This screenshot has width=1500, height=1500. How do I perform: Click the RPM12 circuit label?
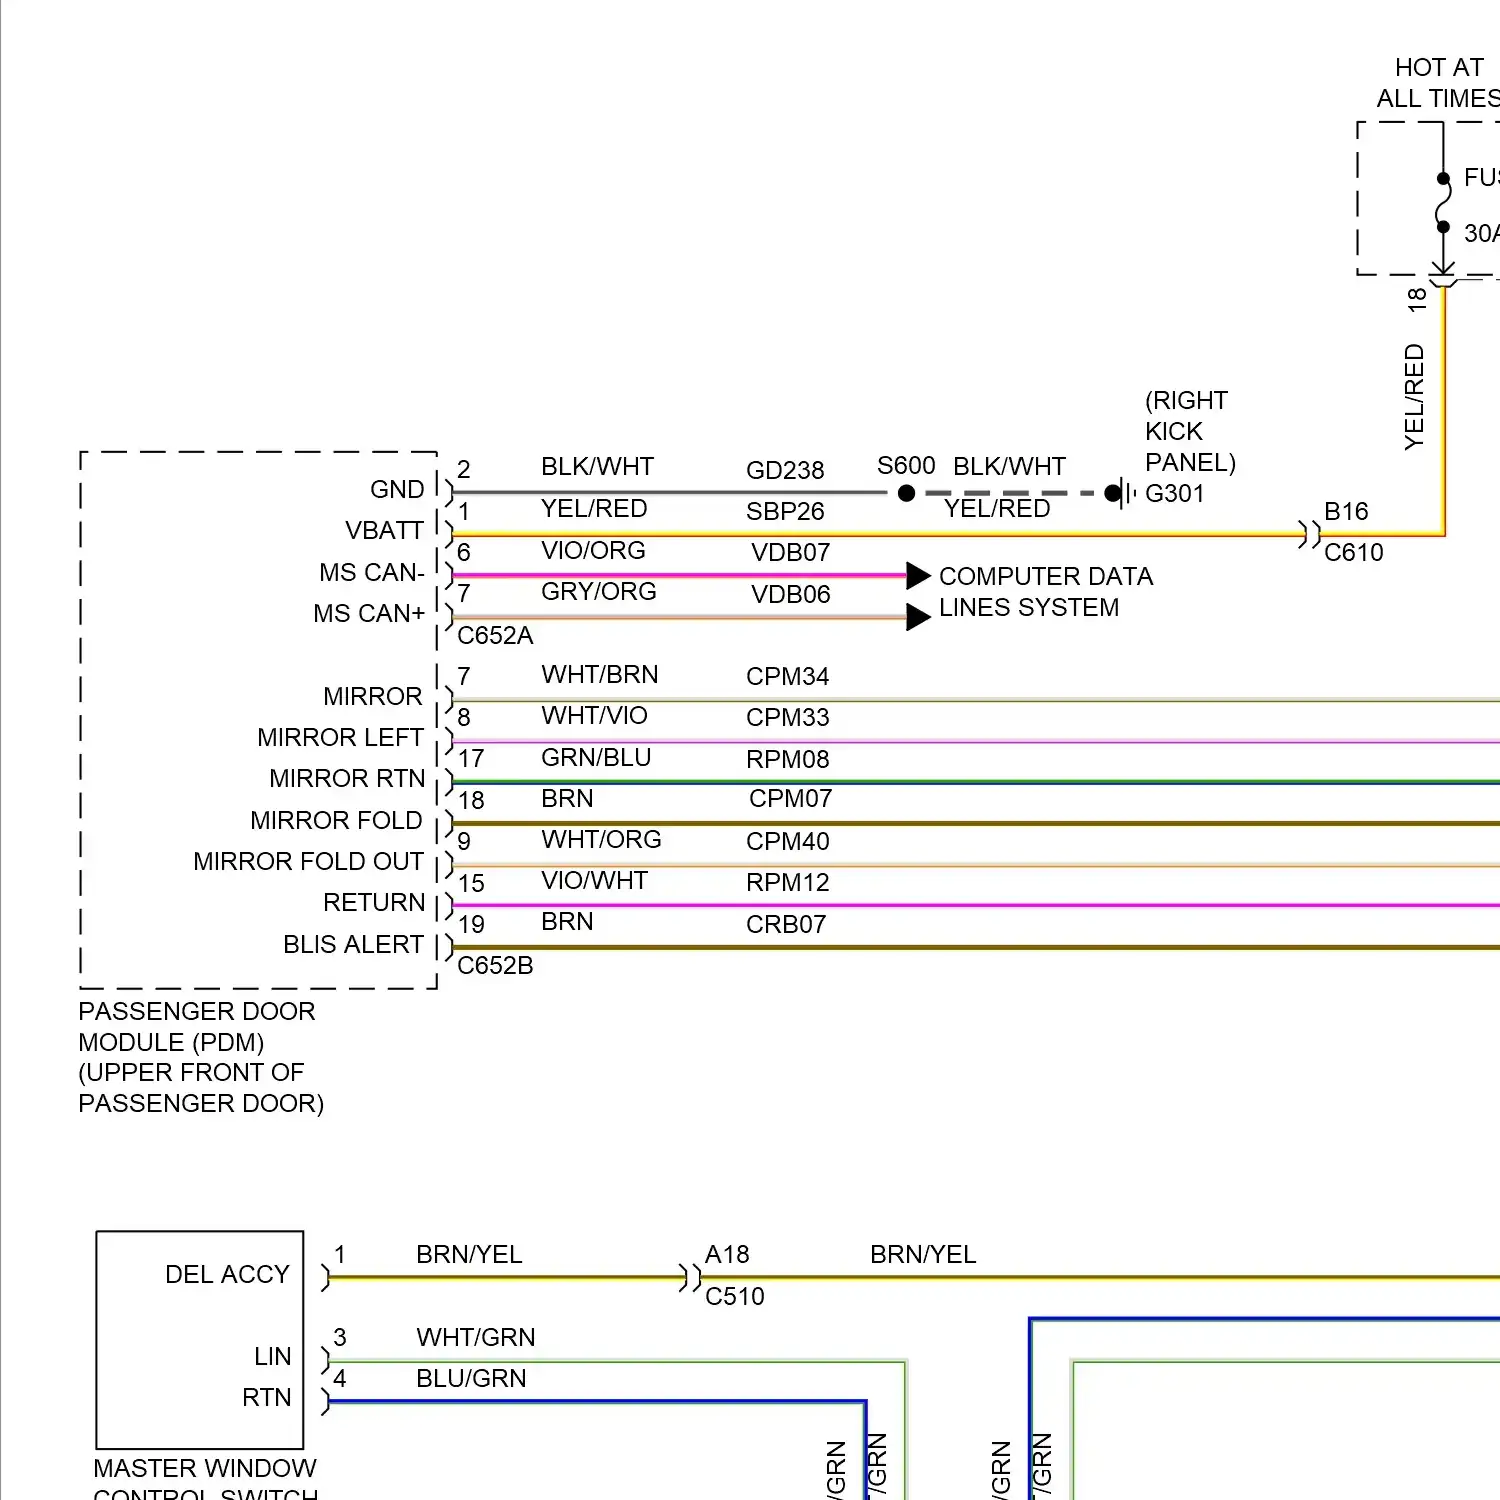coord(787,882)
